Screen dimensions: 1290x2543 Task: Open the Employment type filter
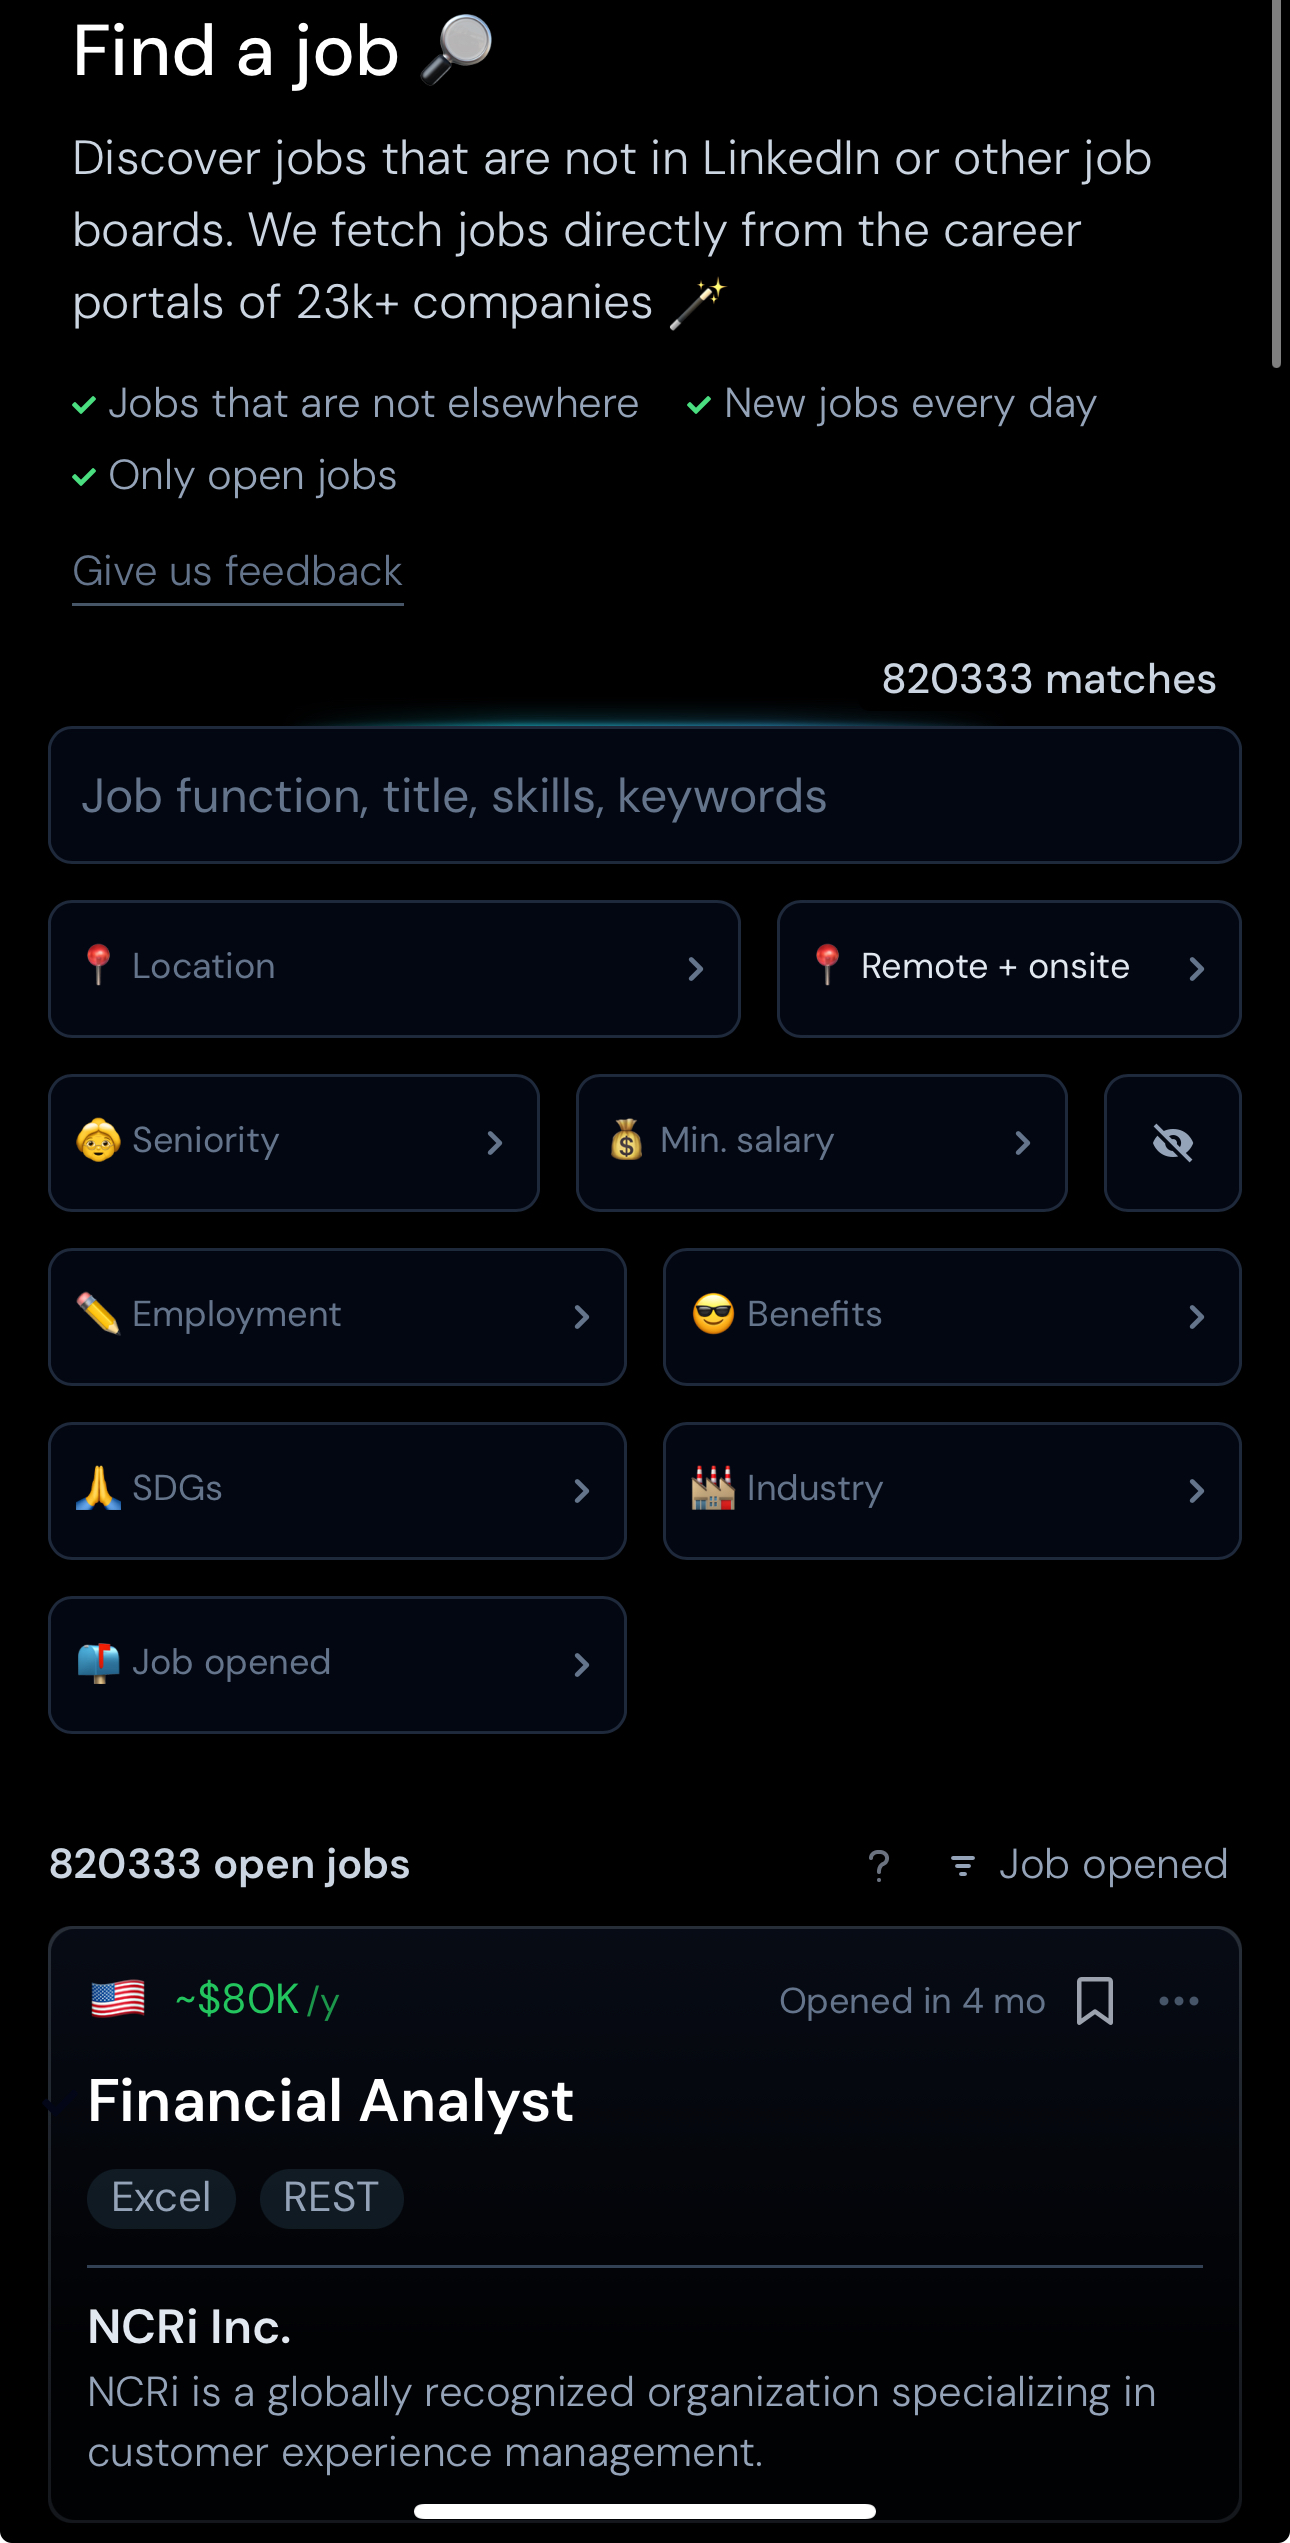tap(337, 1316)
